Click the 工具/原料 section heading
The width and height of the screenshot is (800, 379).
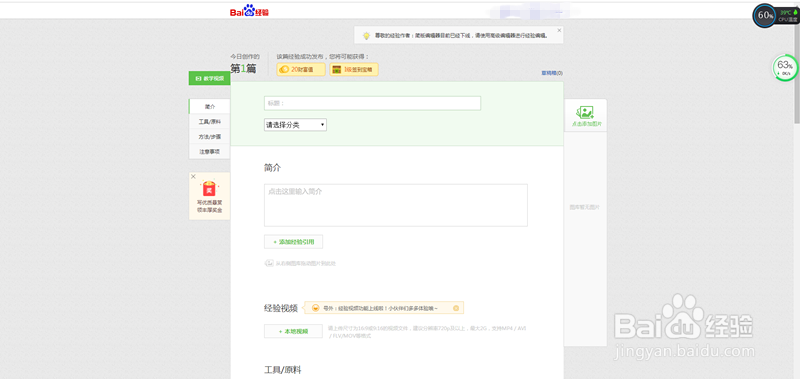pyautogui.click(x=283, y=369)
